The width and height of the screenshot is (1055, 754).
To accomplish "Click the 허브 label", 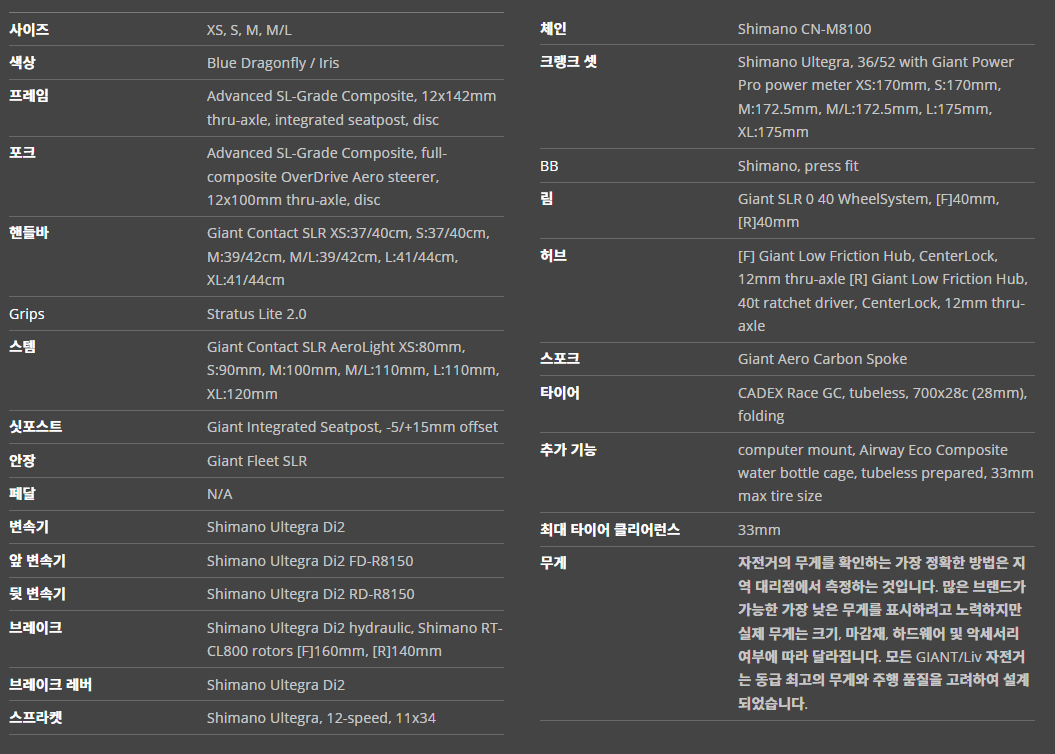I will point(553,256).
